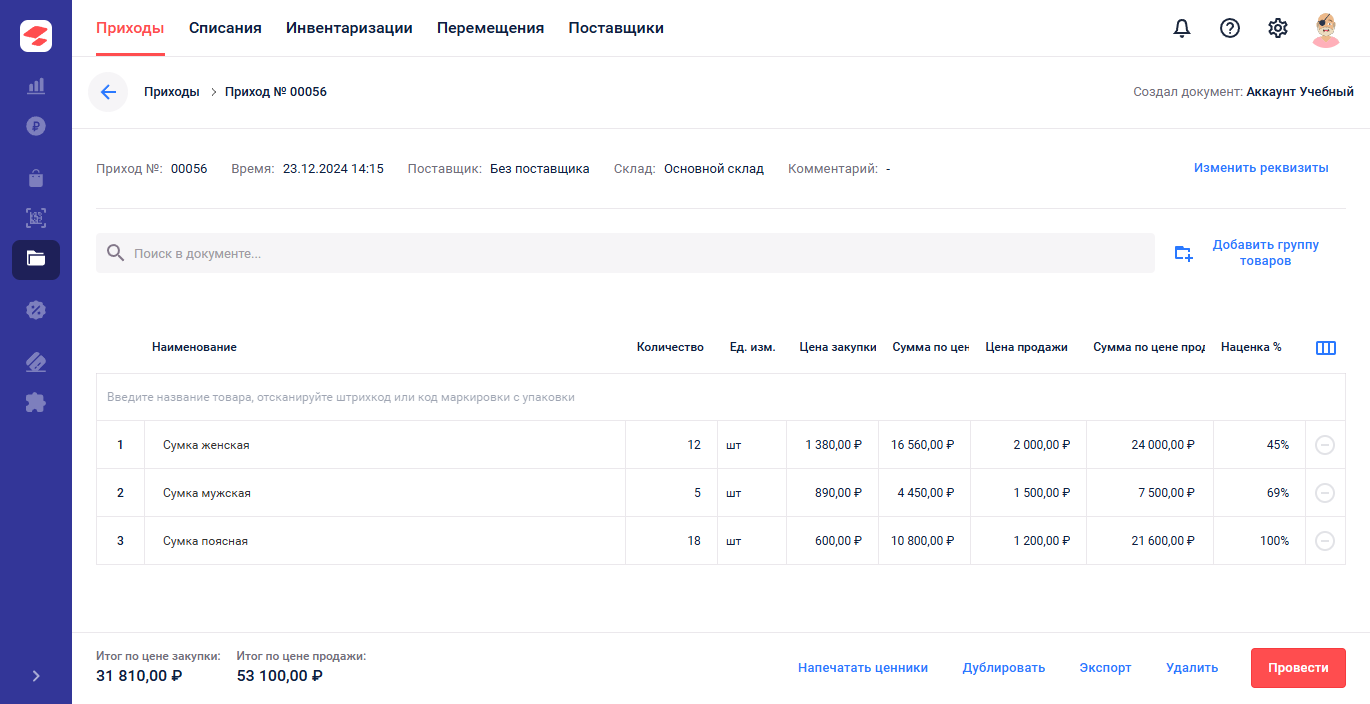Click the puzzle piece integrations icon

pos(36,402)
